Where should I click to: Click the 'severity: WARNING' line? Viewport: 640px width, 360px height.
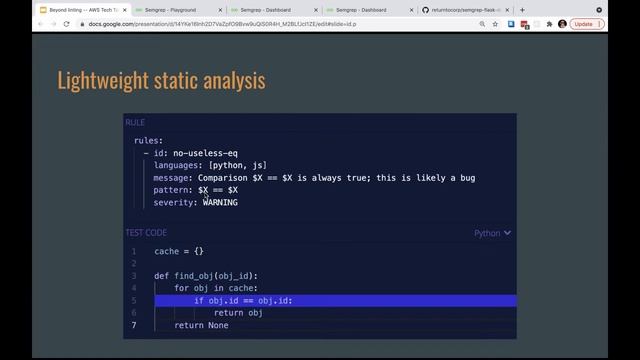point(196,202)
